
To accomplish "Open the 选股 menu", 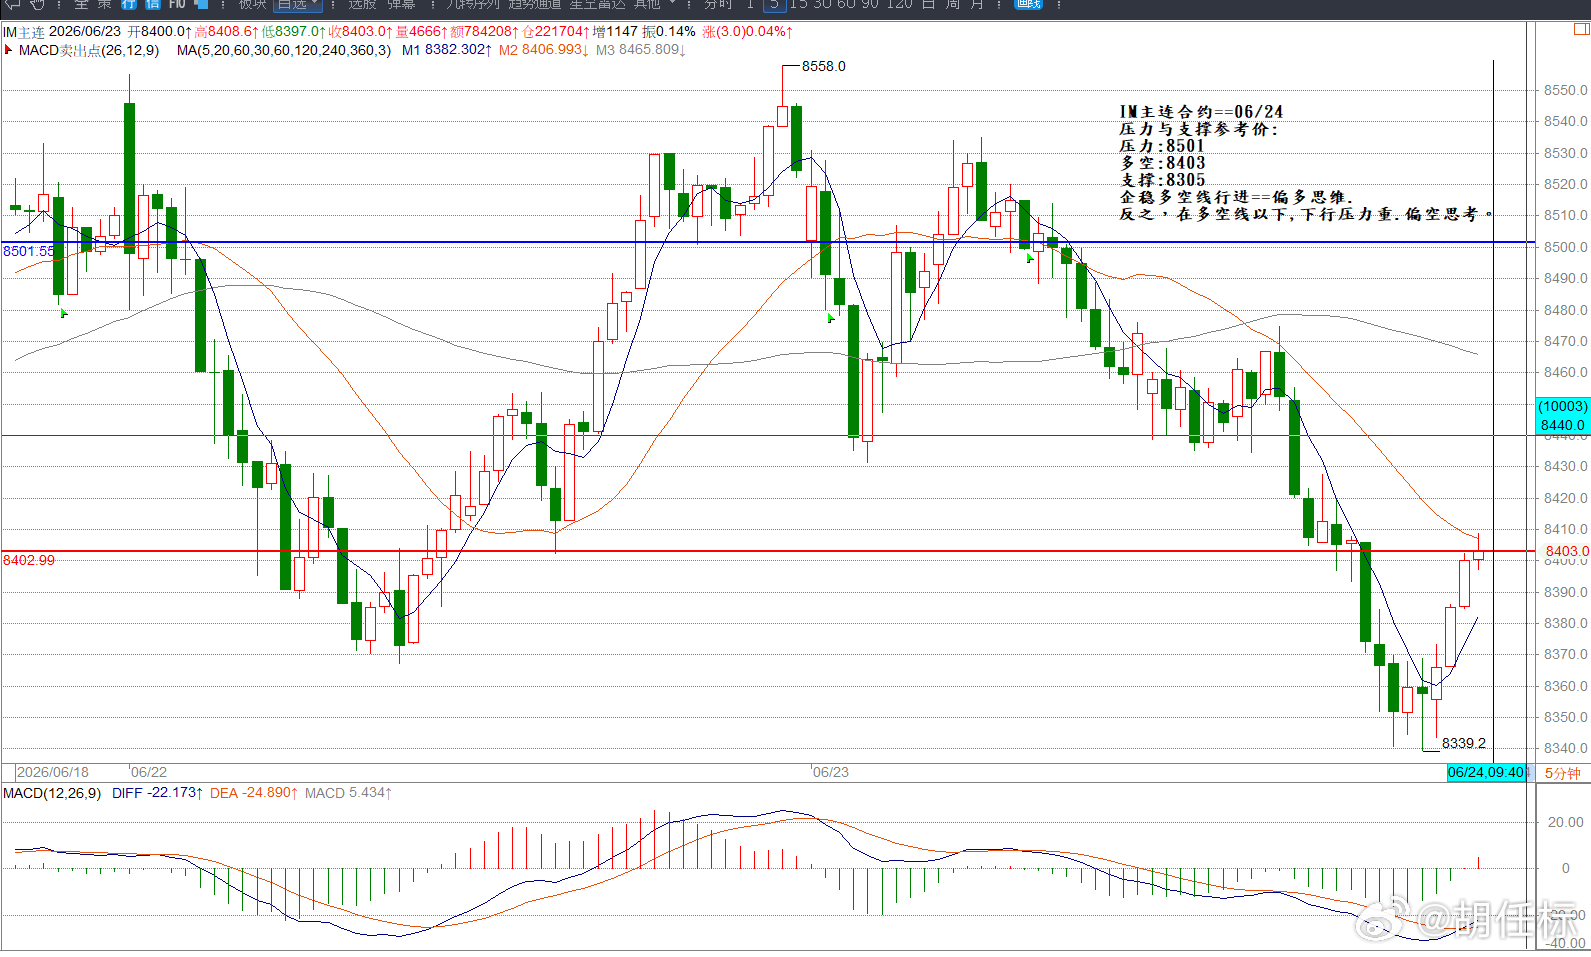I will tap(362, 4).
